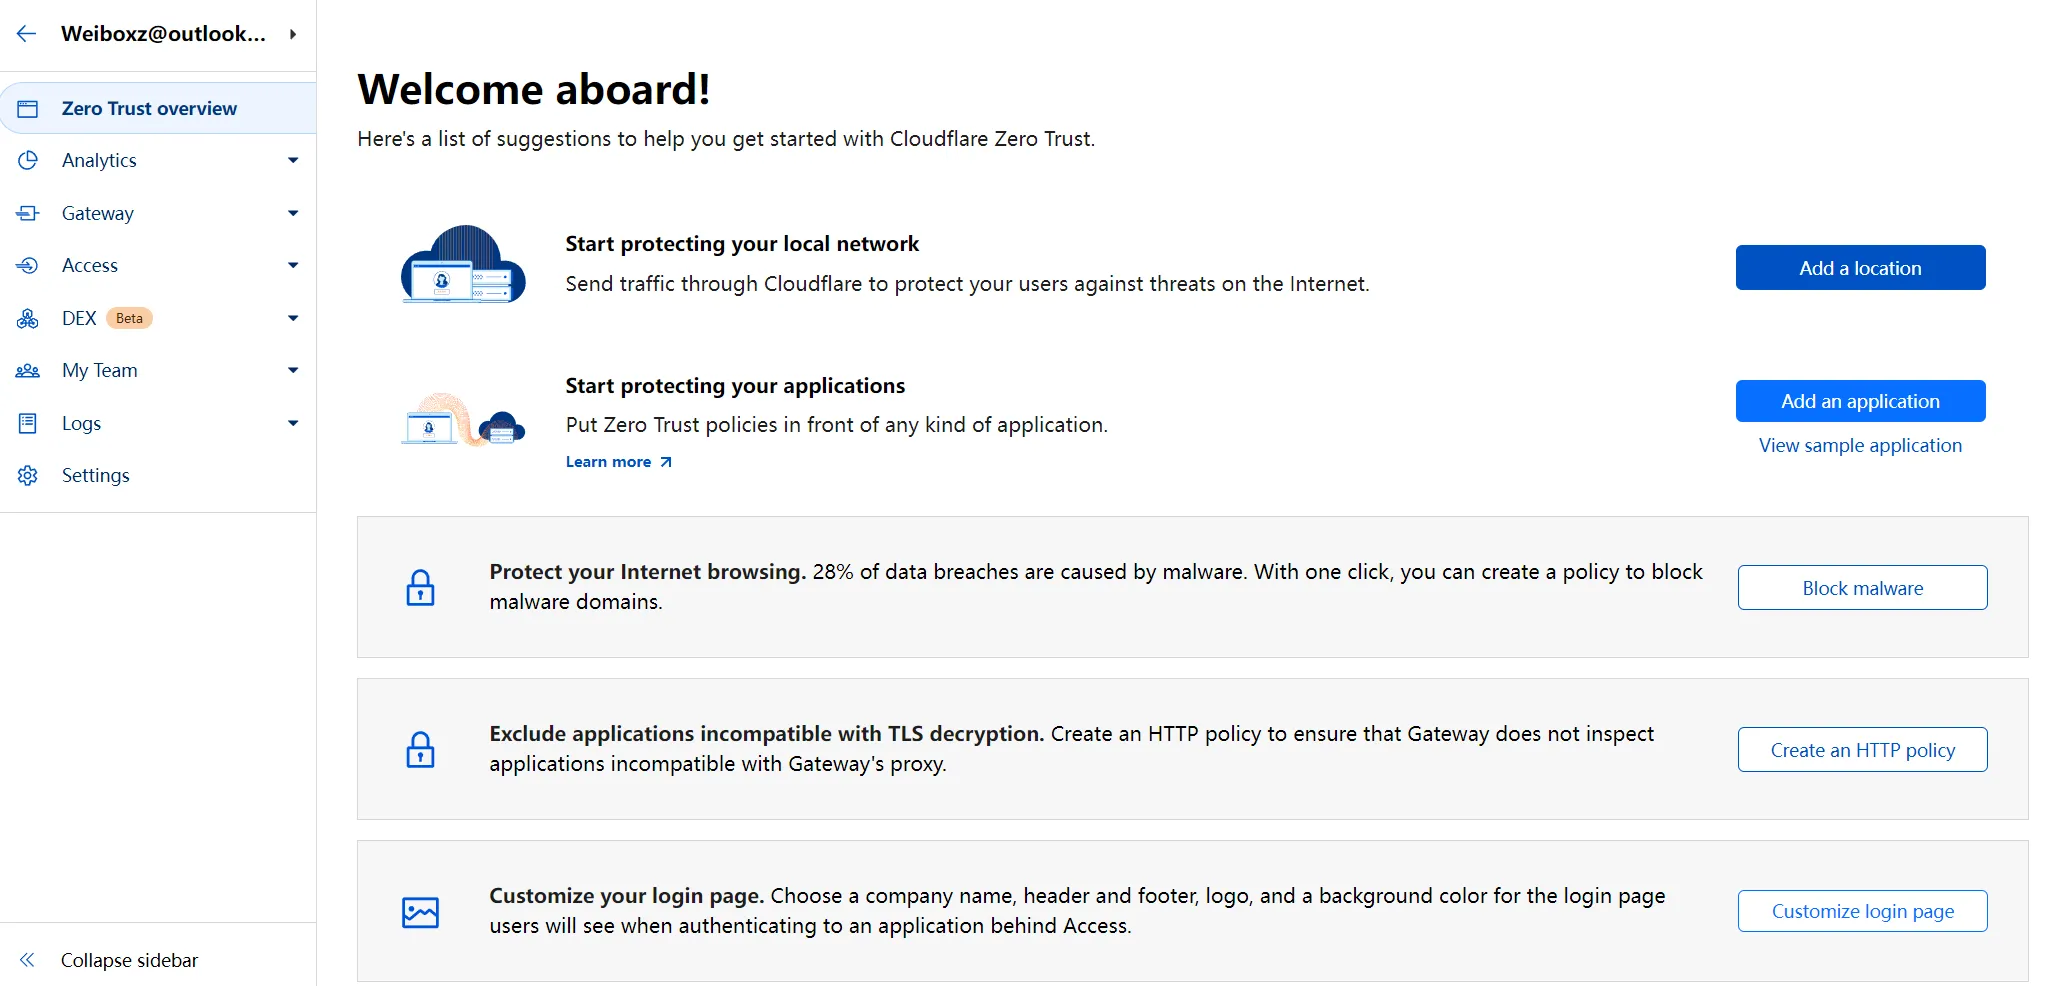Click the Settings gear icon
This screenshot has width=2046, height=986.
[28, 475]
